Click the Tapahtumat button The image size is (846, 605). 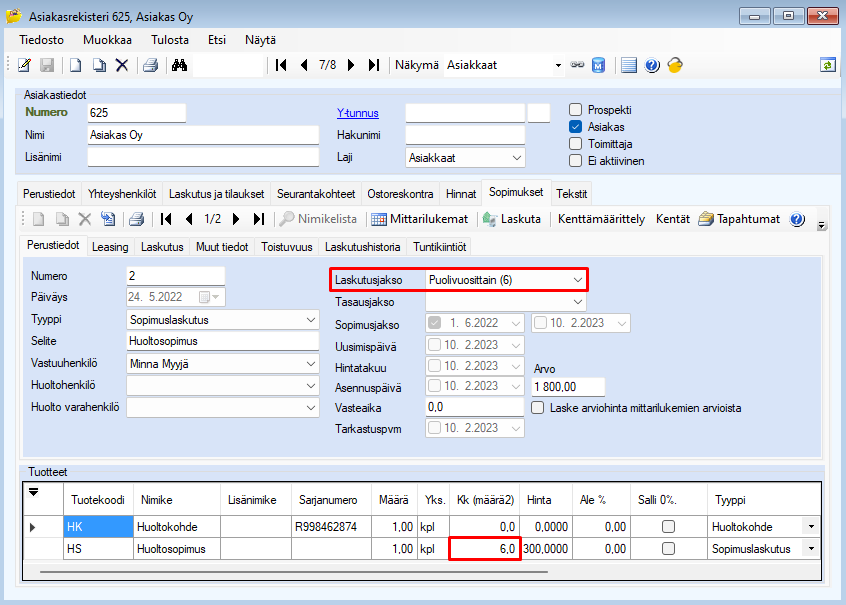coord(739,219)
